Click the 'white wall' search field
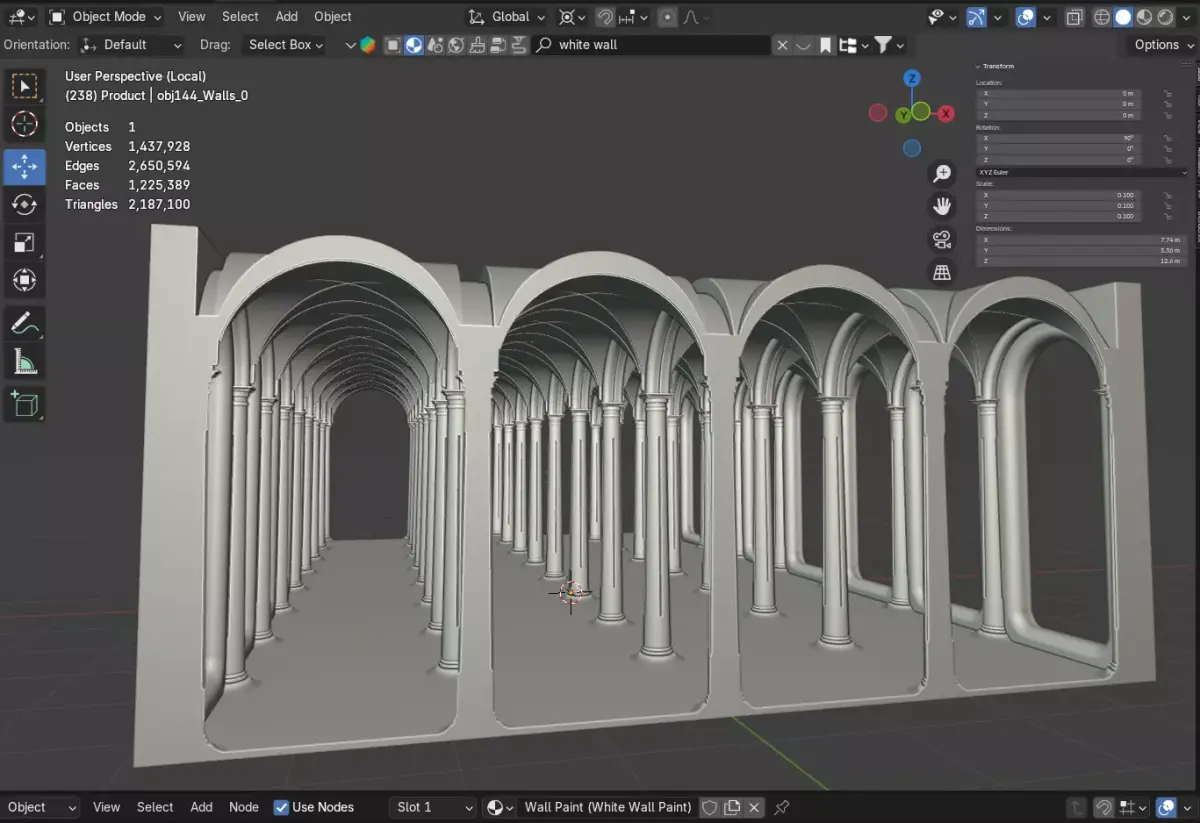 (x=652, y=45)
